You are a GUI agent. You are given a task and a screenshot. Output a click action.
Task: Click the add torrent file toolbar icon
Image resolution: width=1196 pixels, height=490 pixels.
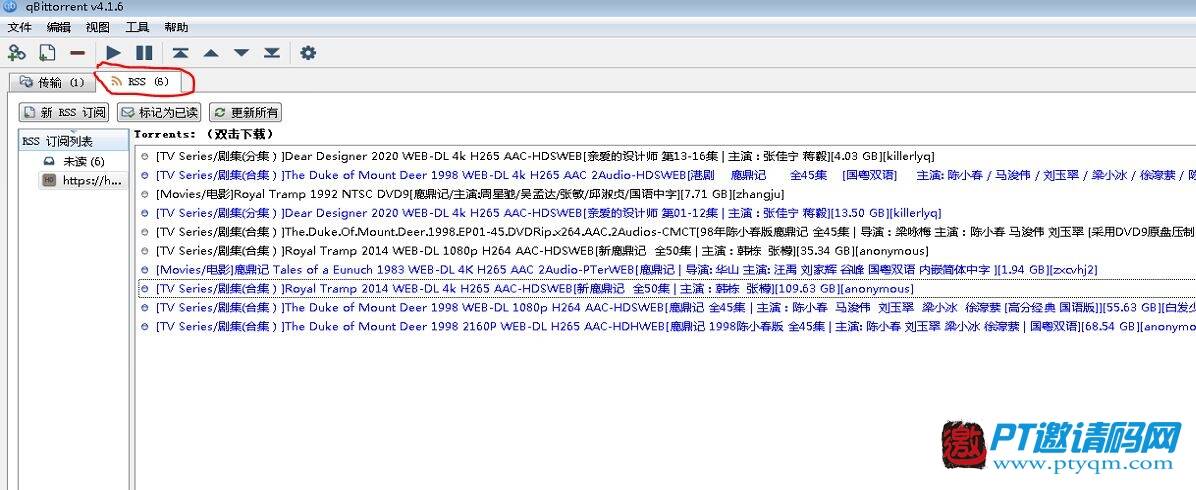click(47, 53)
